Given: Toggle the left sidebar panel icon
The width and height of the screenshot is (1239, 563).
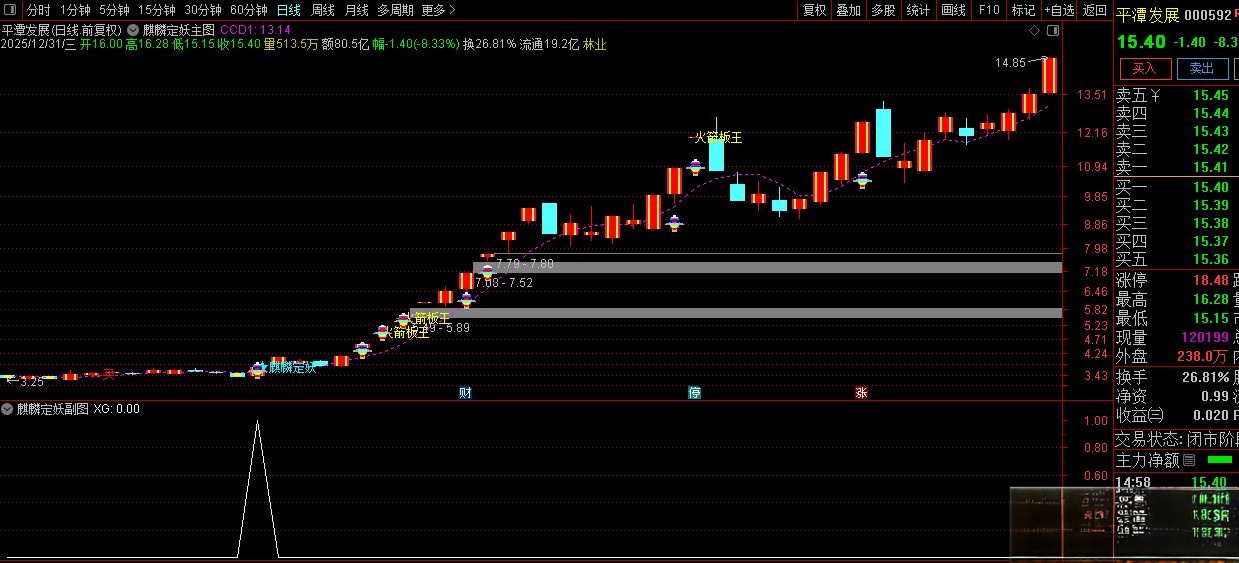Looking at the screenshot, I should 12,10.
